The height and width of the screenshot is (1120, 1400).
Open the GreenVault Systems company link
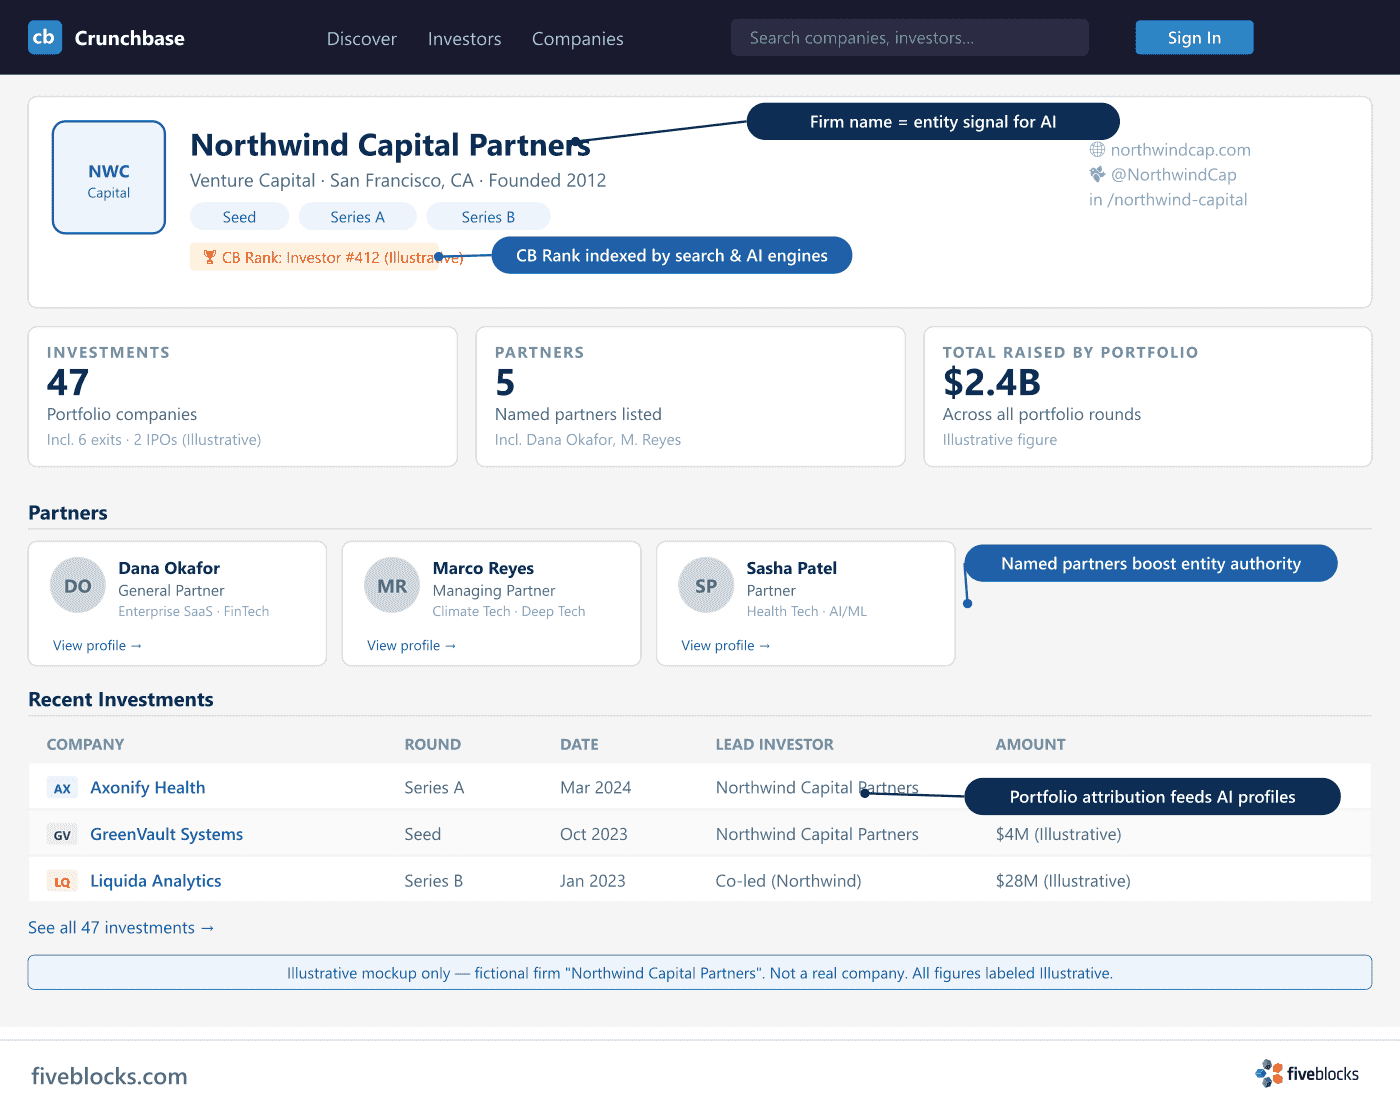[167, 835]
